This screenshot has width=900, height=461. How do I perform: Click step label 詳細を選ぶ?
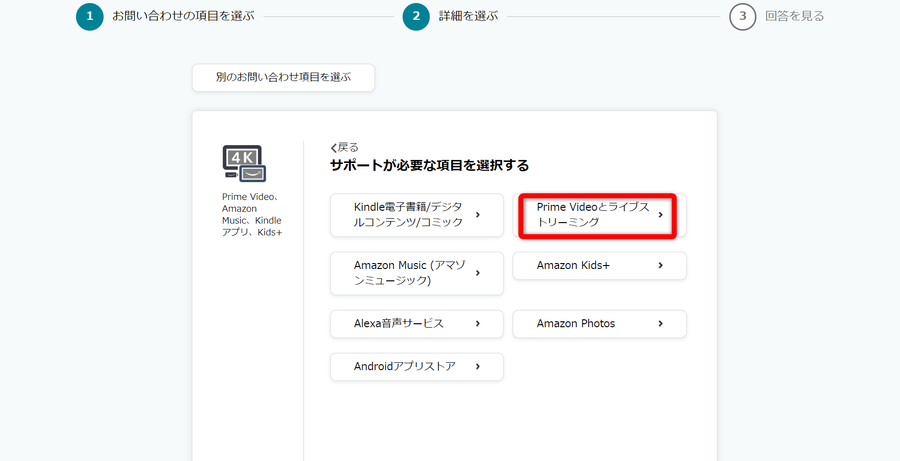click(x=468, y=17)
